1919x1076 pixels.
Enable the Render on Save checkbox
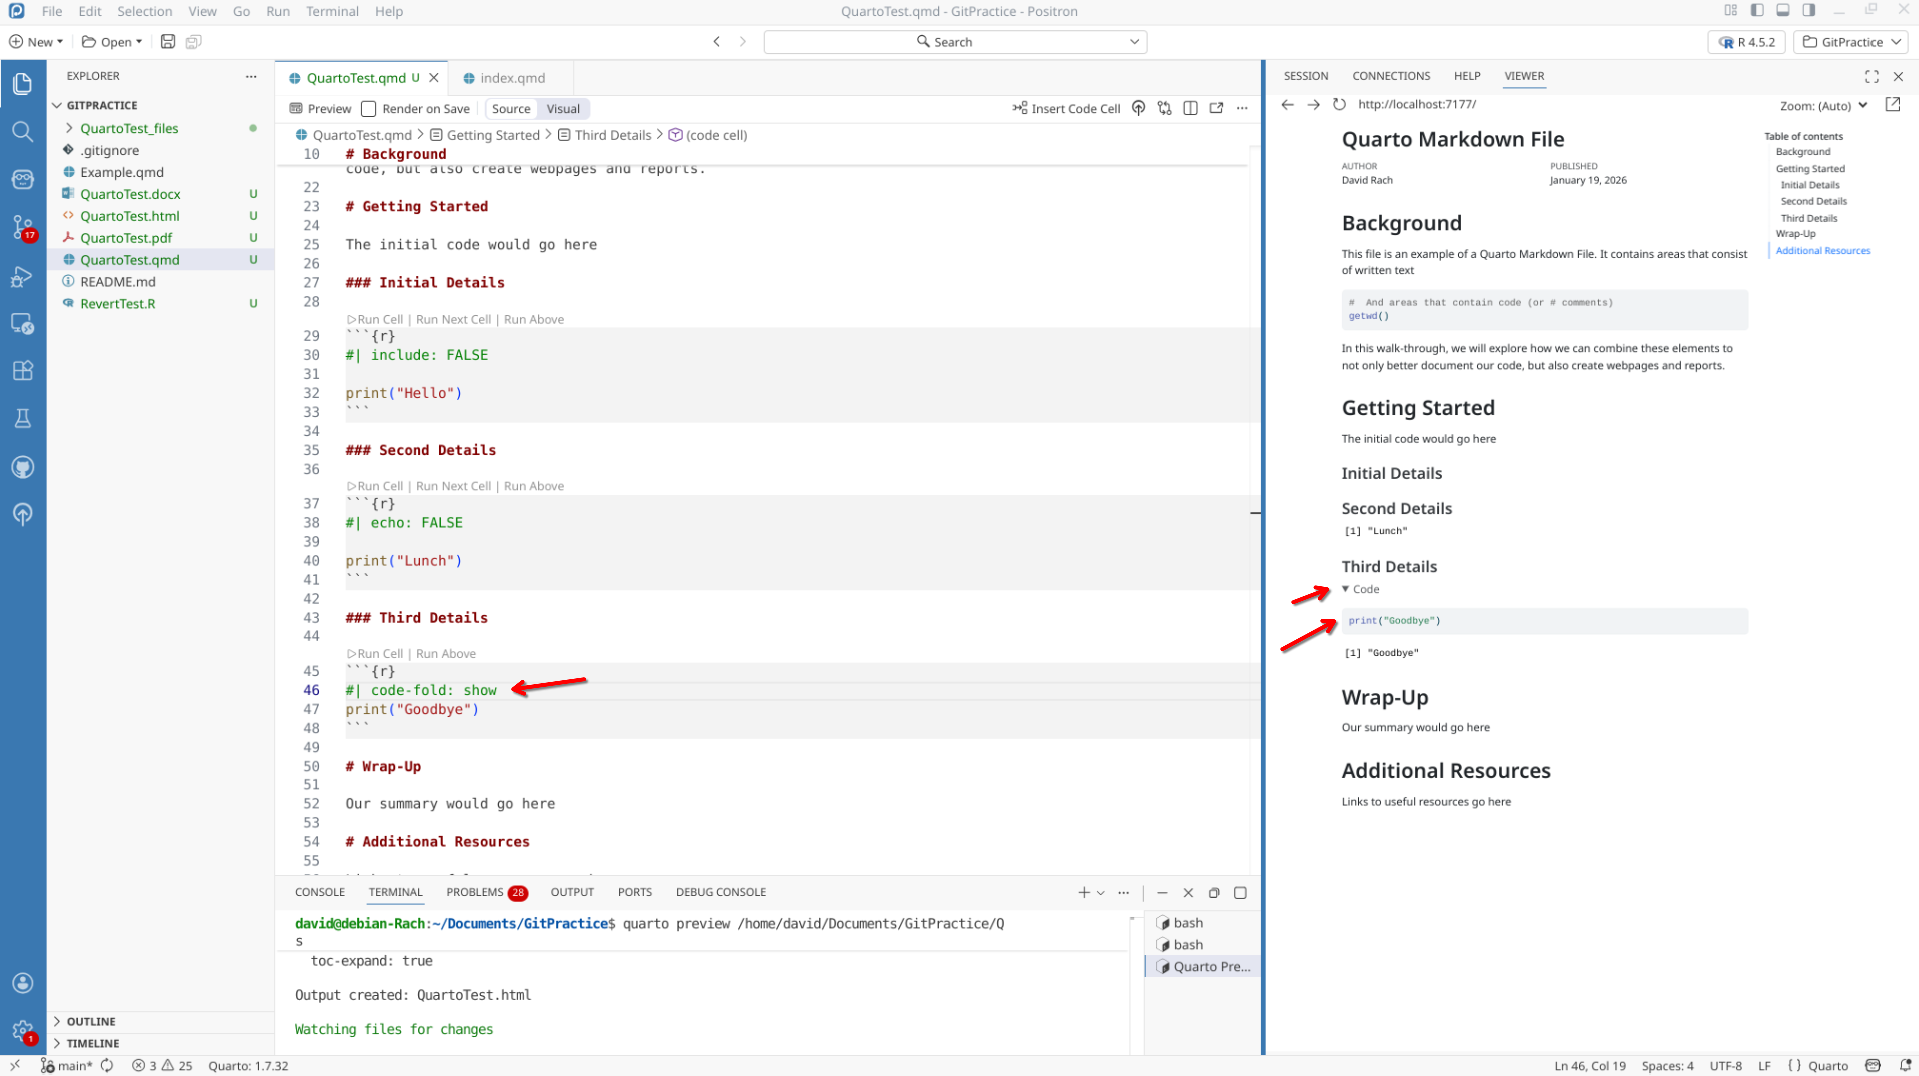(369, 109)
